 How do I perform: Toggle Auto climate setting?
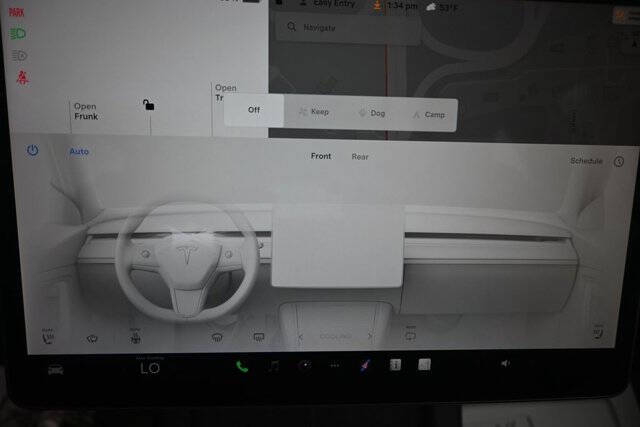tap(79, 151)
